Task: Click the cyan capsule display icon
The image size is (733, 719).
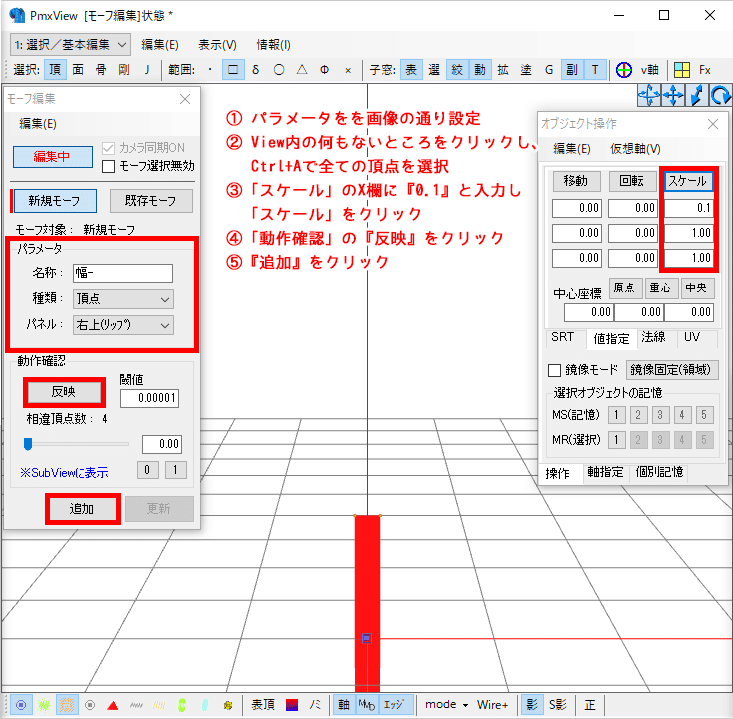Action: pos(205,705)
